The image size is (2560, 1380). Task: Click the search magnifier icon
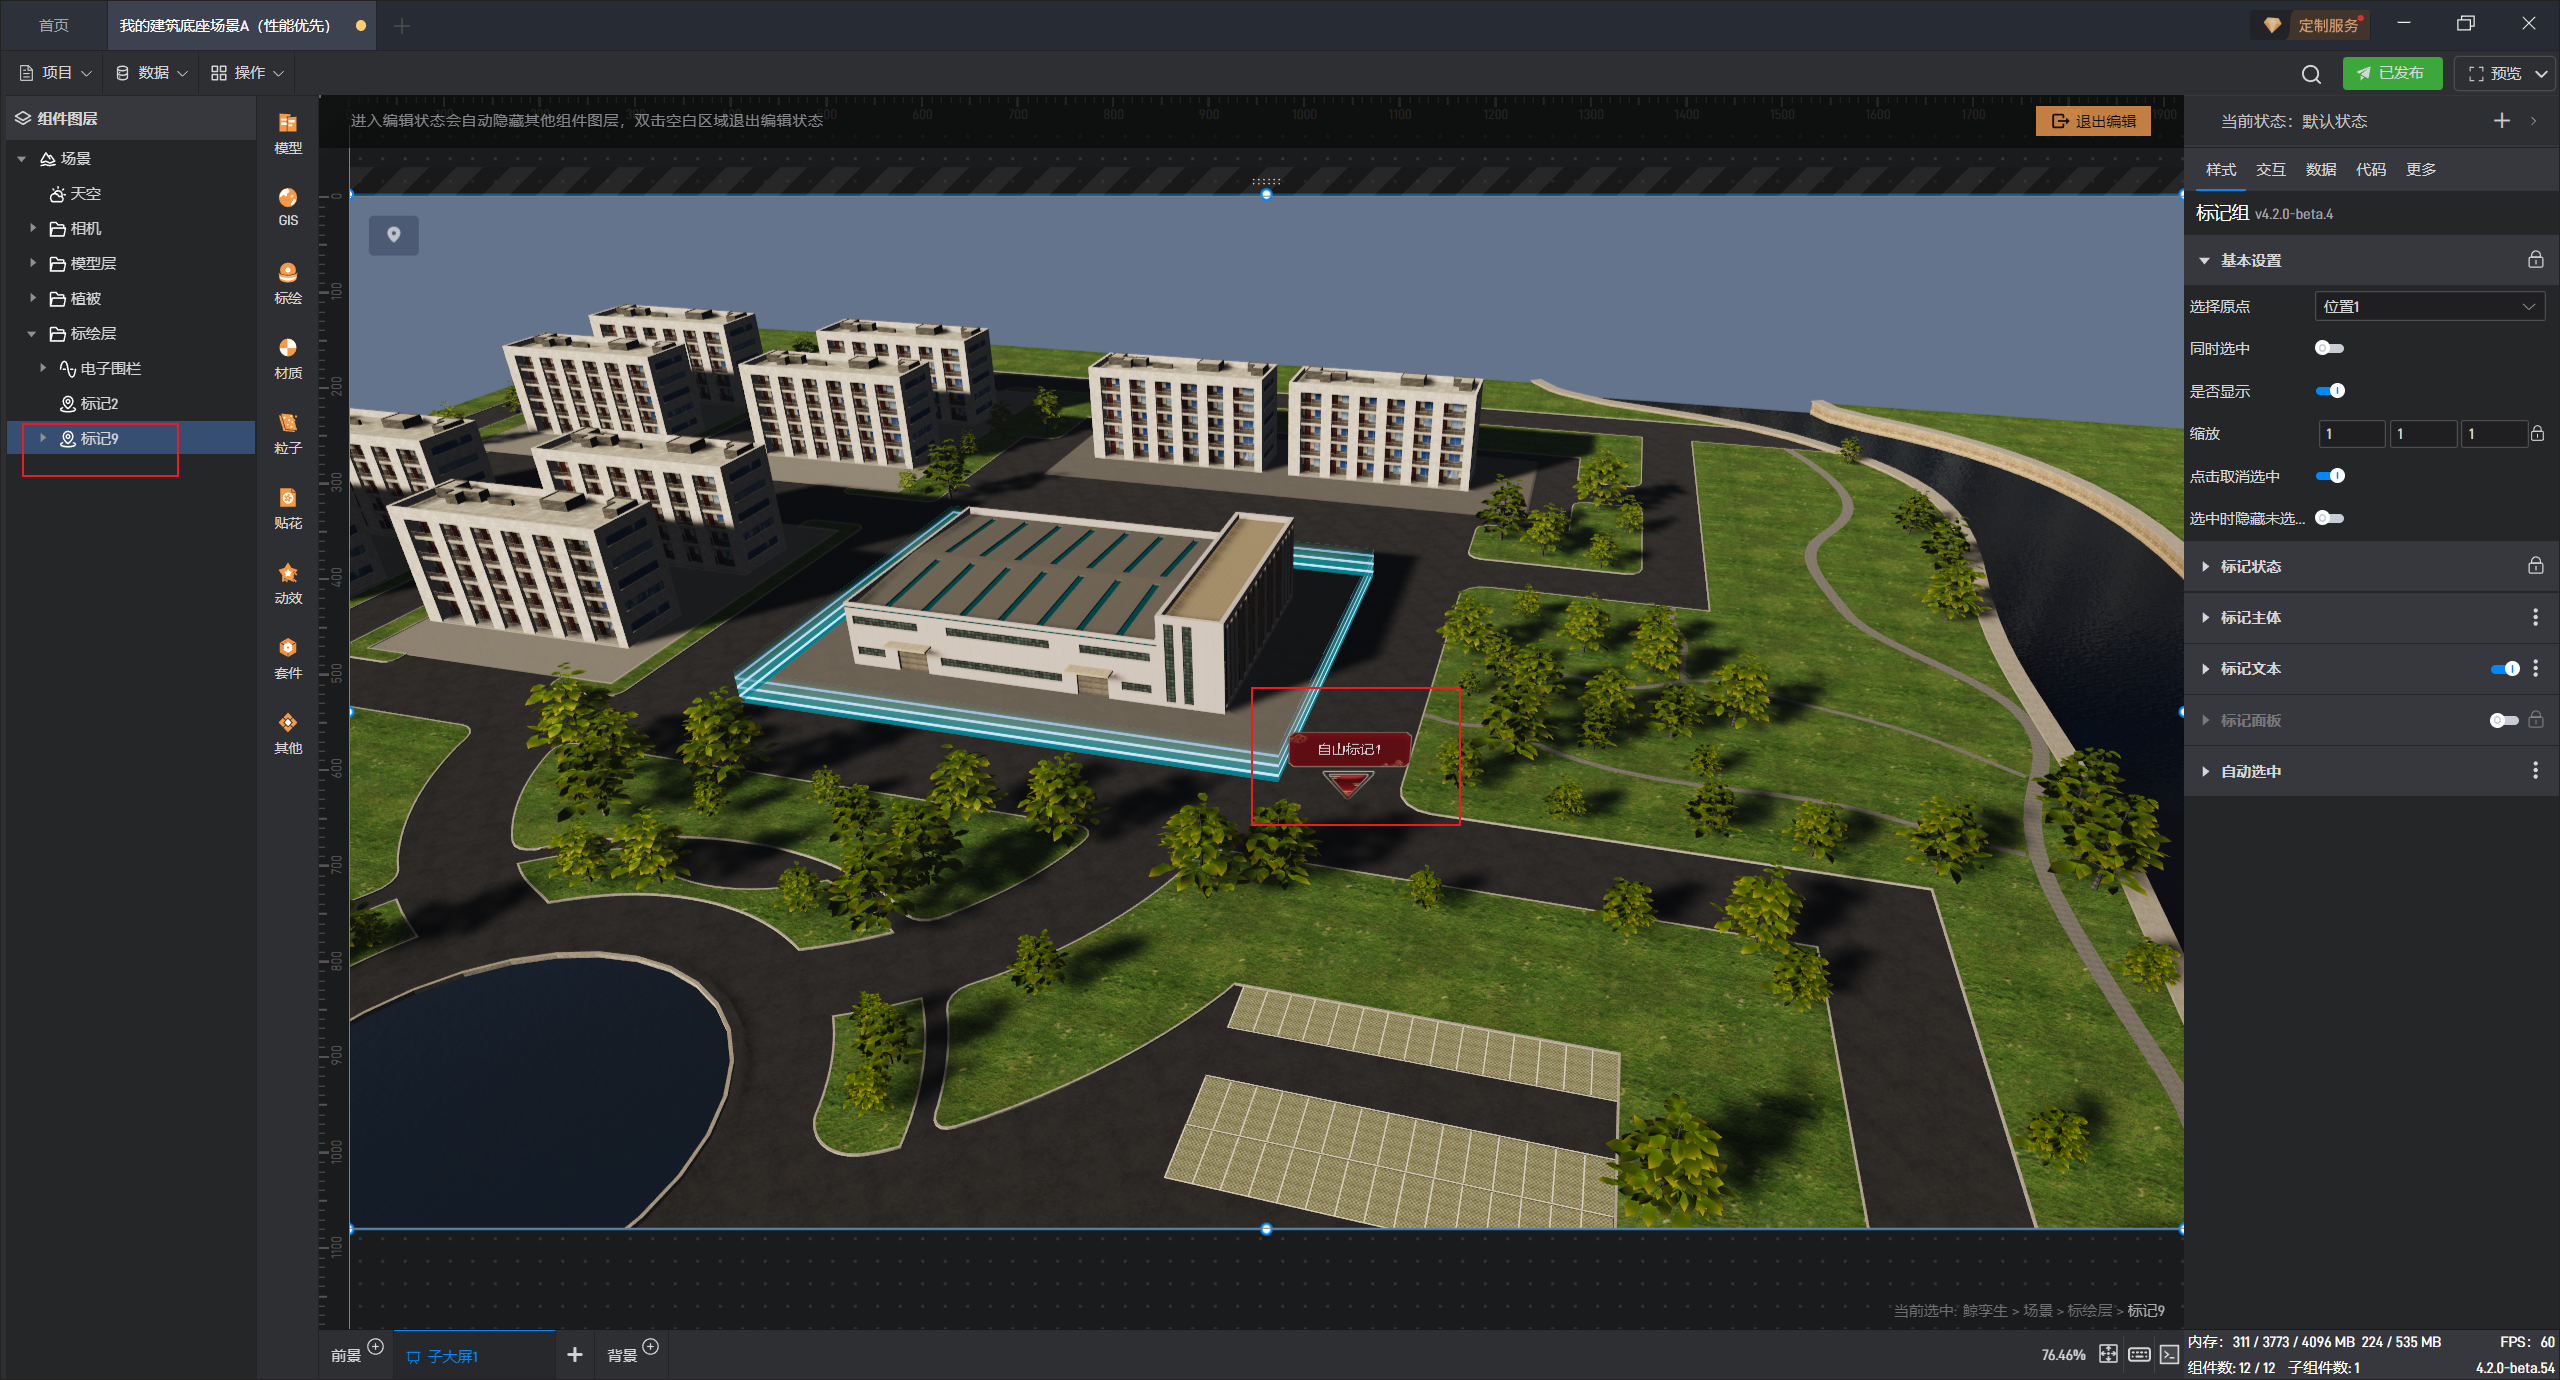tap(2310, 74)
